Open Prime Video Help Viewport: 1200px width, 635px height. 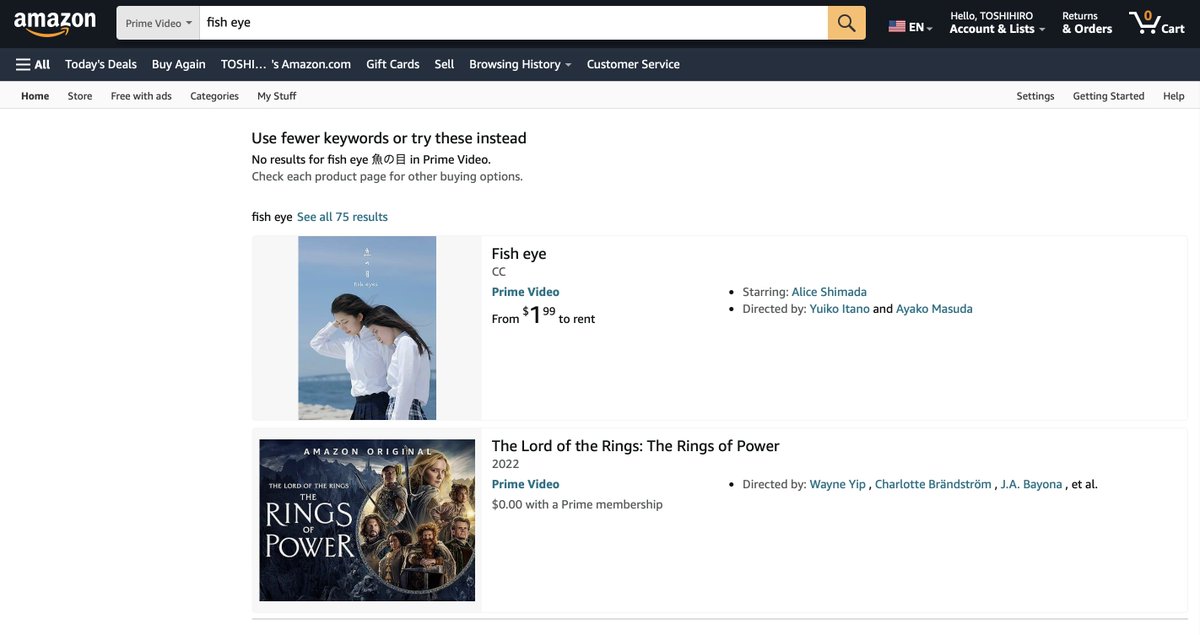pyautogui.click(x=1174, y=96)
